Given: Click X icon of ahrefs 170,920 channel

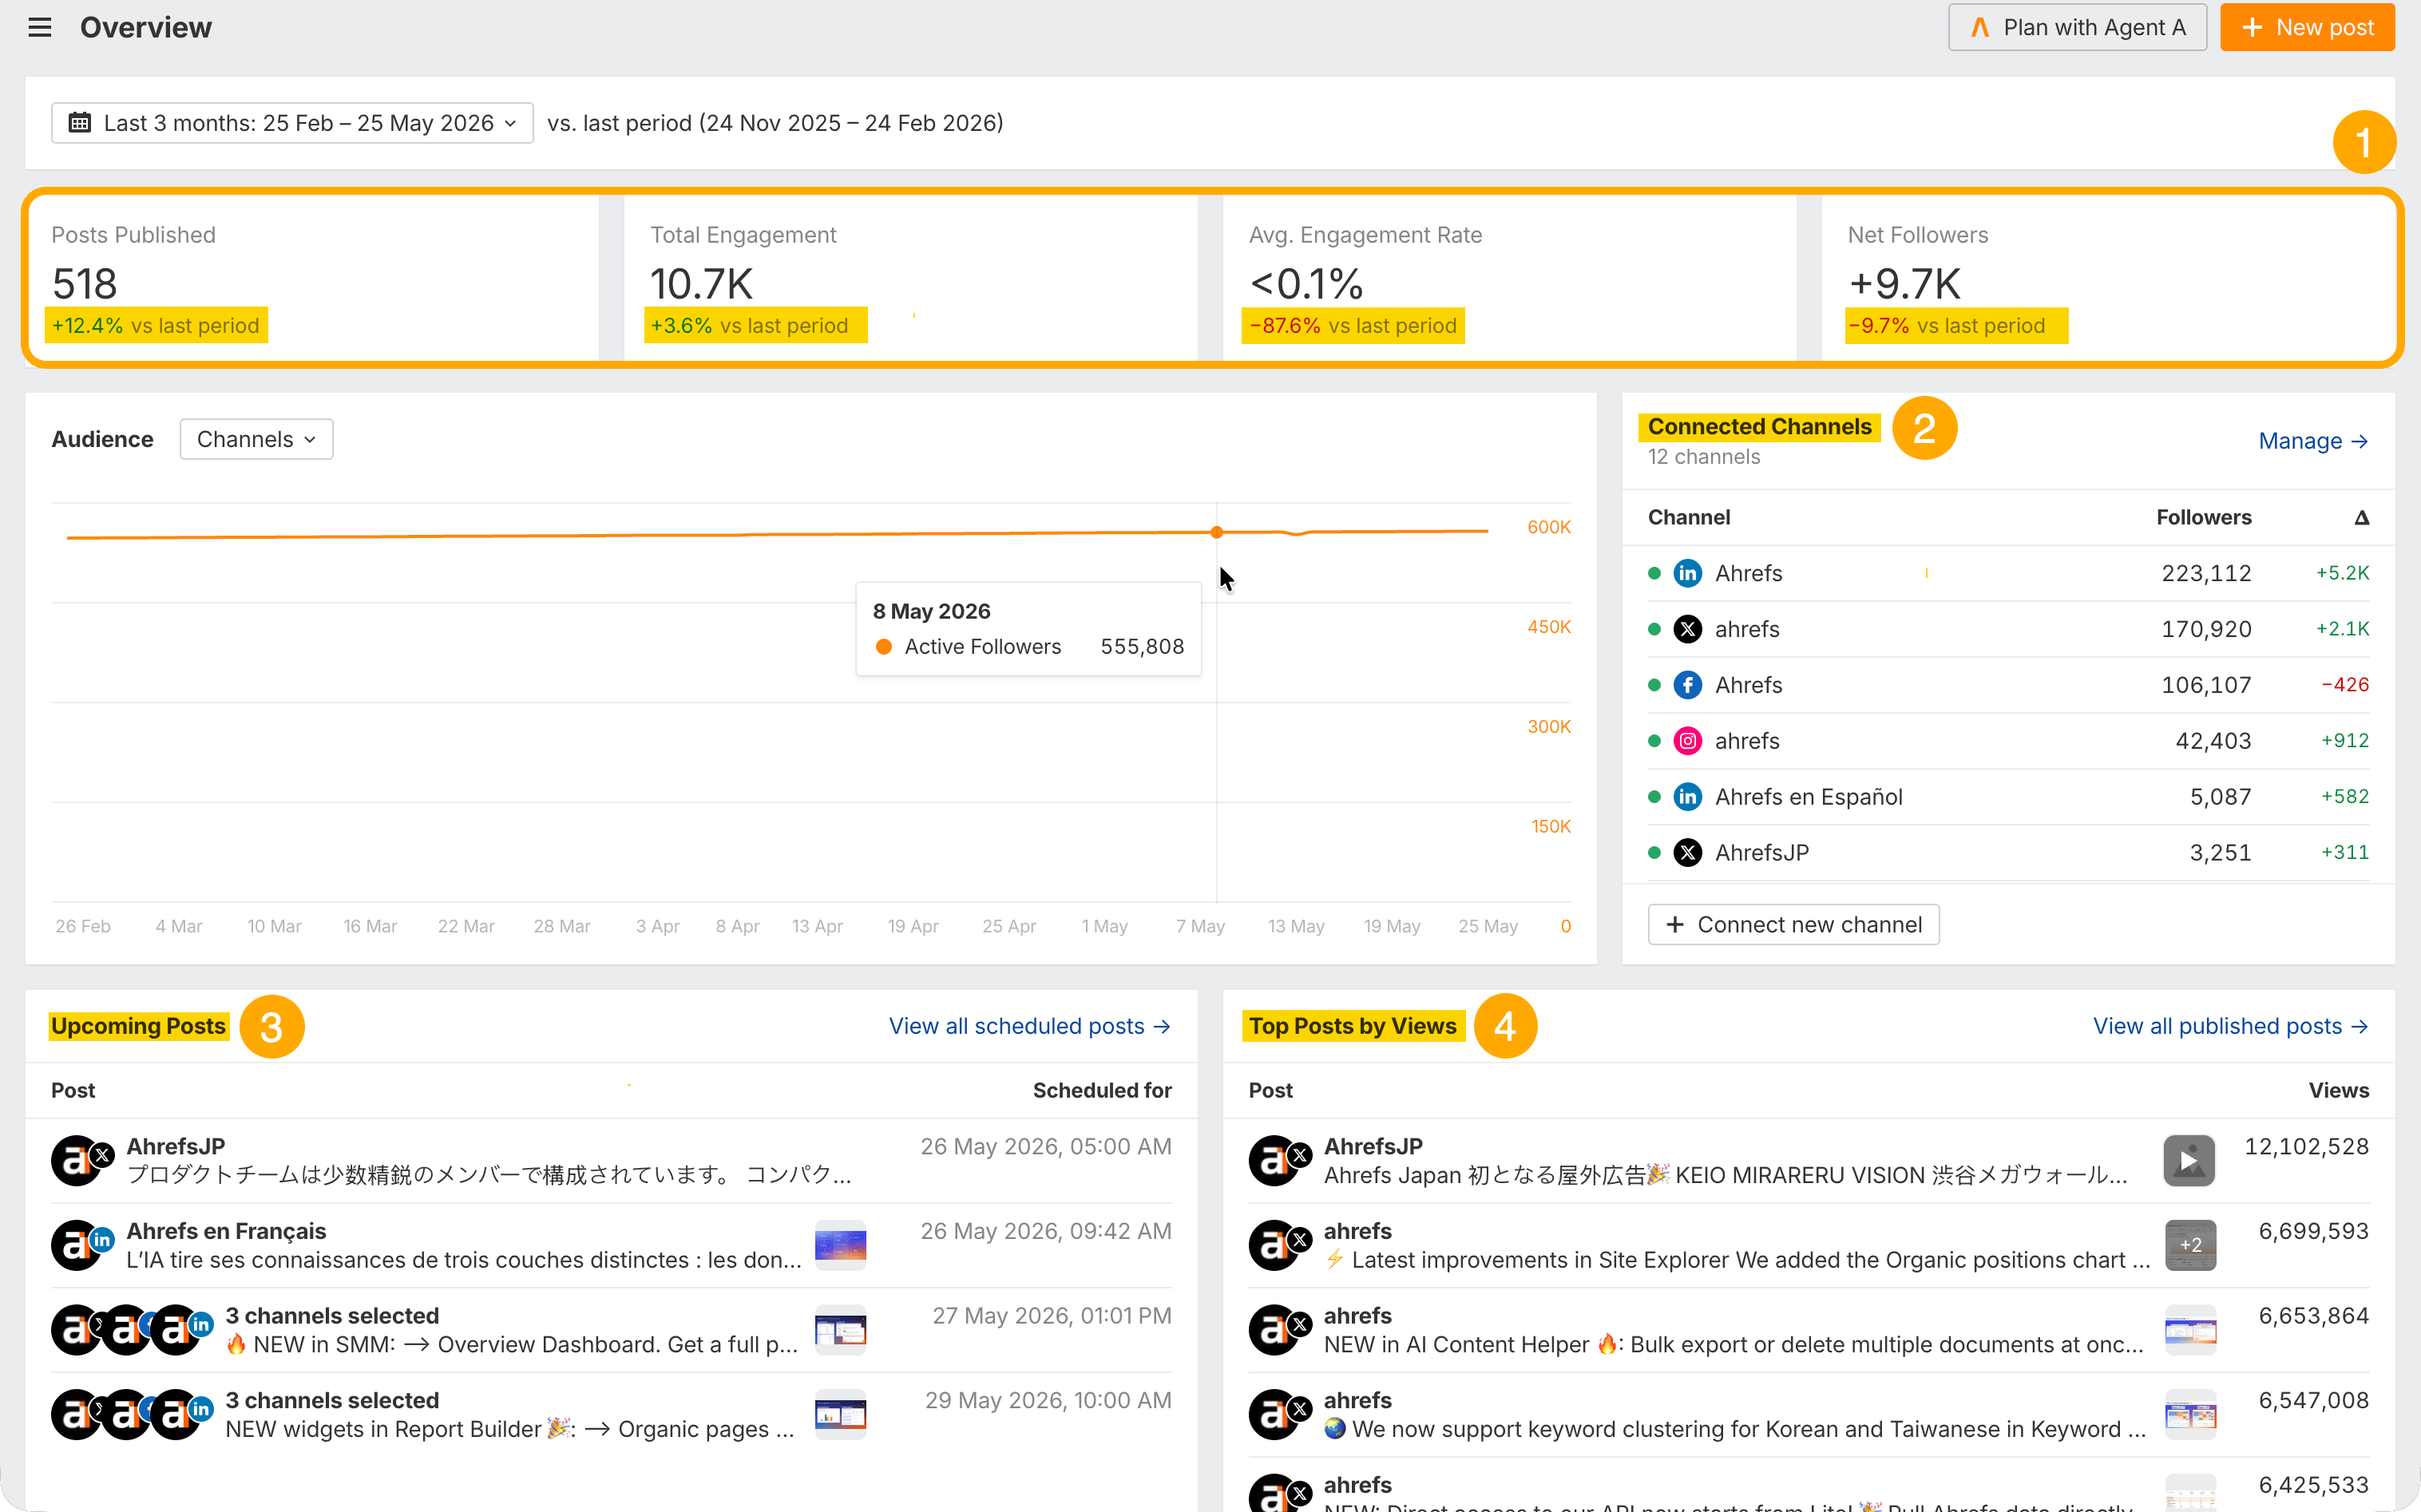Looking at the screenshot, I should [1688, 629].
